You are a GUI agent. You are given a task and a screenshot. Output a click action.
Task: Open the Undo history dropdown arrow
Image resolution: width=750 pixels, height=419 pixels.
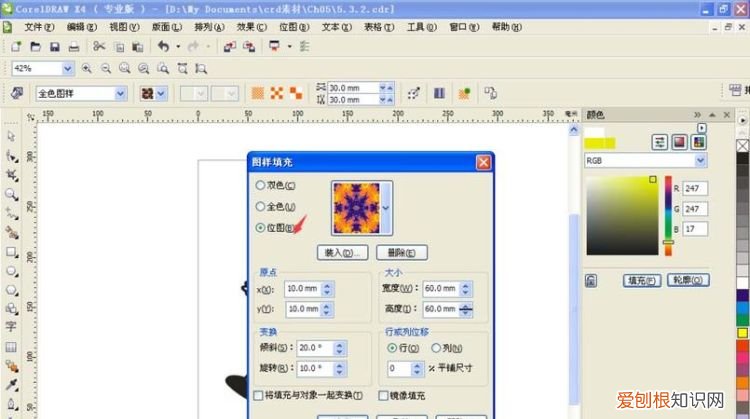pyautogui.click(x=178, y=46)
